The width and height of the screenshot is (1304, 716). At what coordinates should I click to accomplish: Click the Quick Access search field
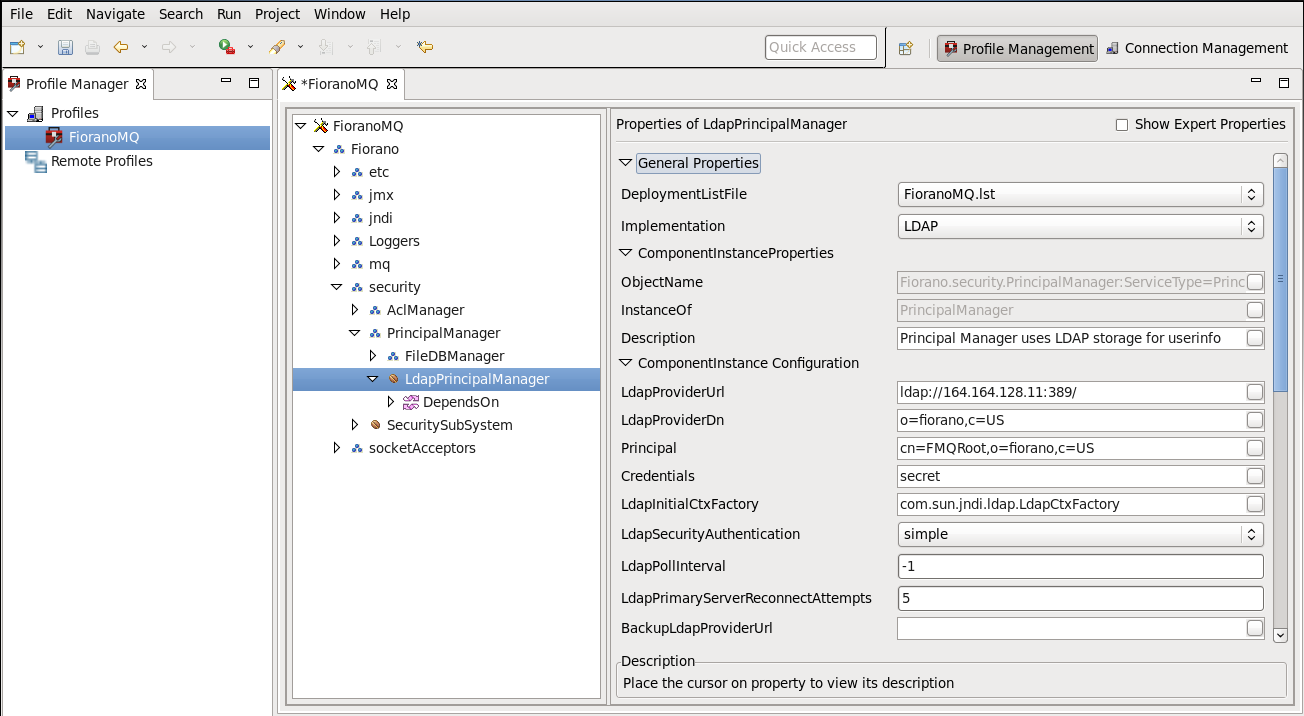(821, 47)
